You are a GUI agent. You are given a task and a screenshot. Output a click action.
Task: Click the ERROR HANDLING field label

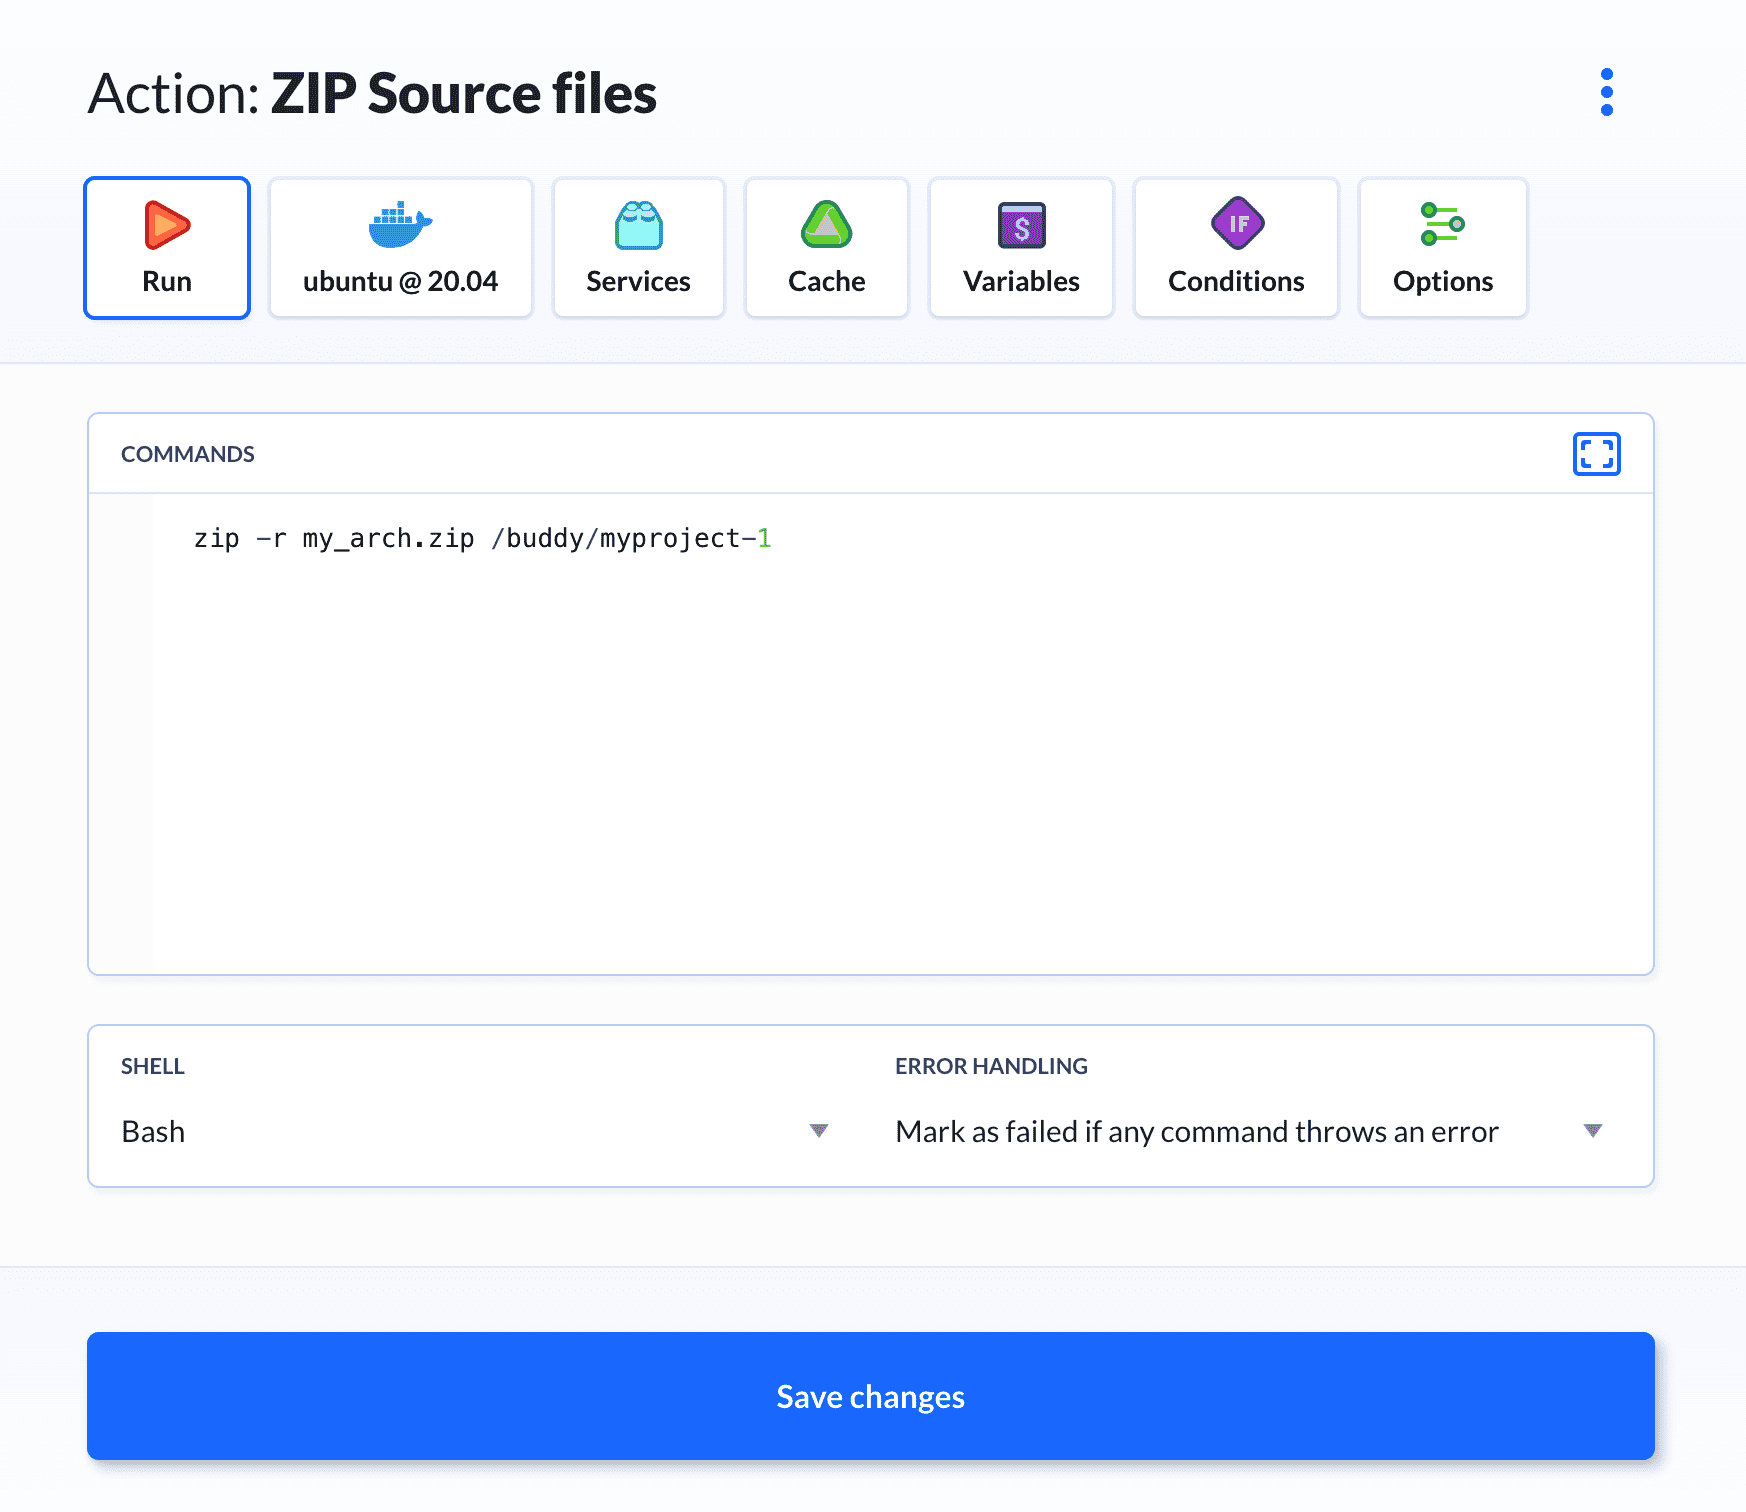[991, 1066]
